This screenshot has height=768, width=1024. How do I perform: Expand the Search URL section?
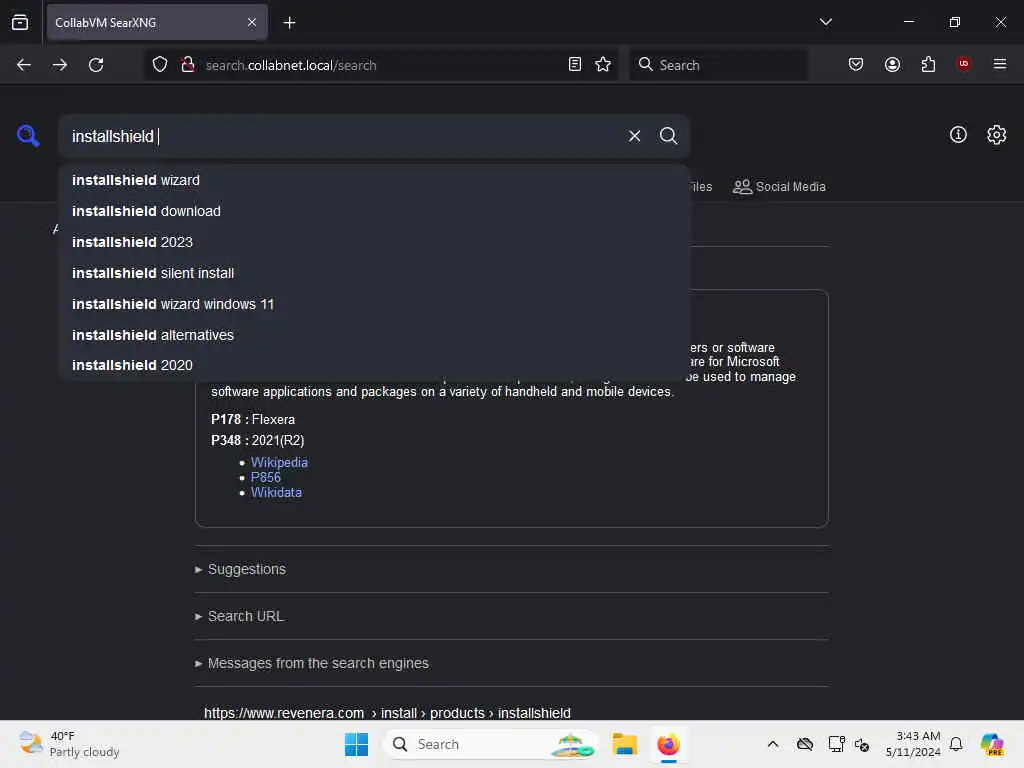point(239,616)
